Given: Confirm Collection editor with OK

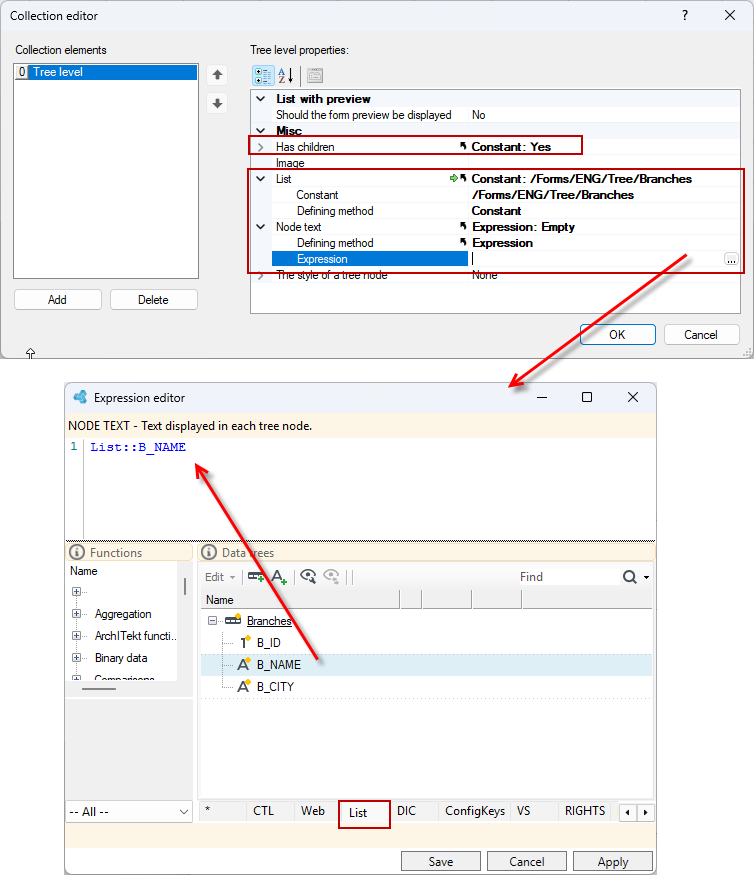Looking at the screenshot, I should (617, 335).
